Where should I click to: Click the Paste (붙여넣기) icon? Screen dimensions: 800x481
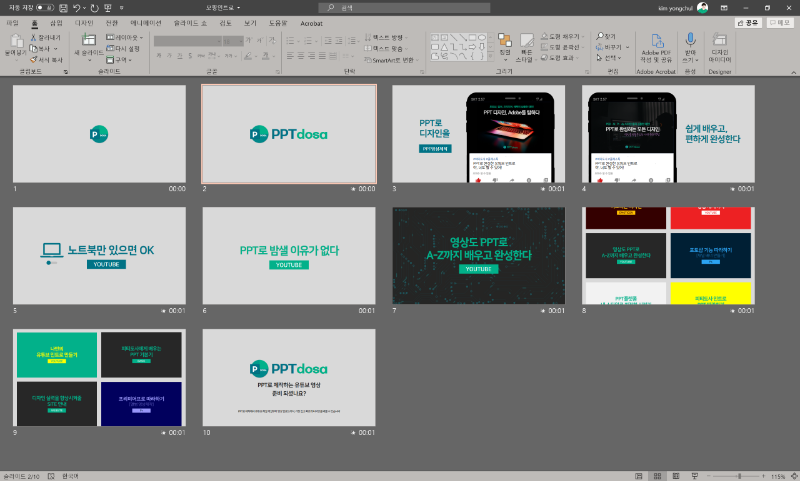[15, 42]
